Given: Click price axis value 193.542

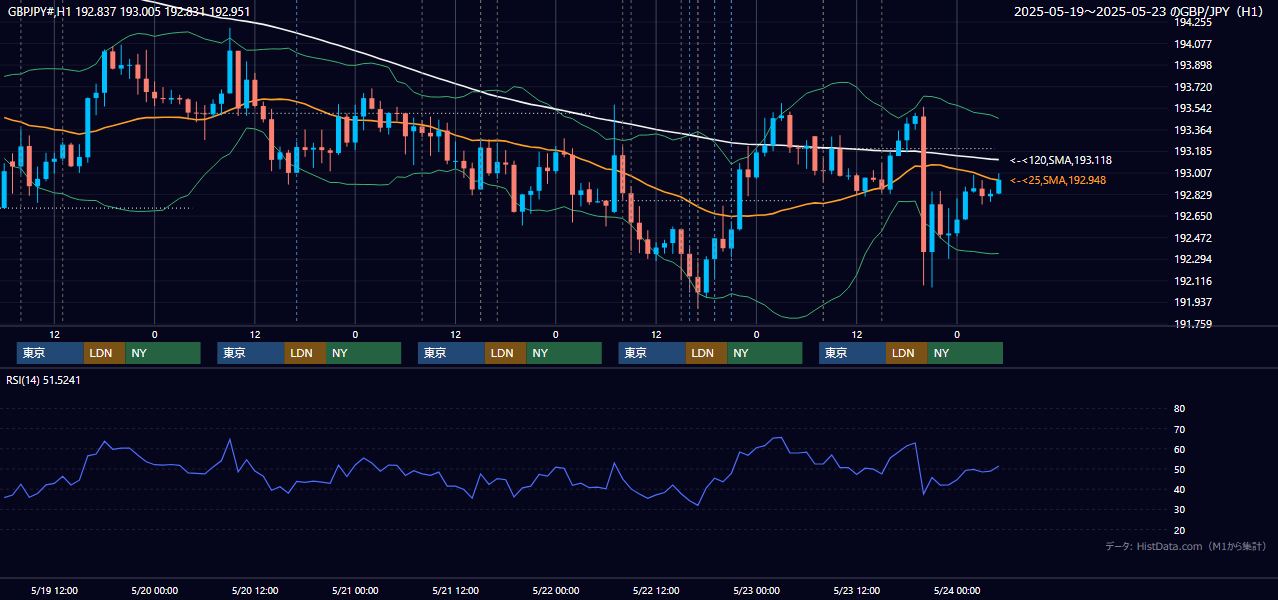Looking at the screenshot, I should click(x=1193, y=109).
